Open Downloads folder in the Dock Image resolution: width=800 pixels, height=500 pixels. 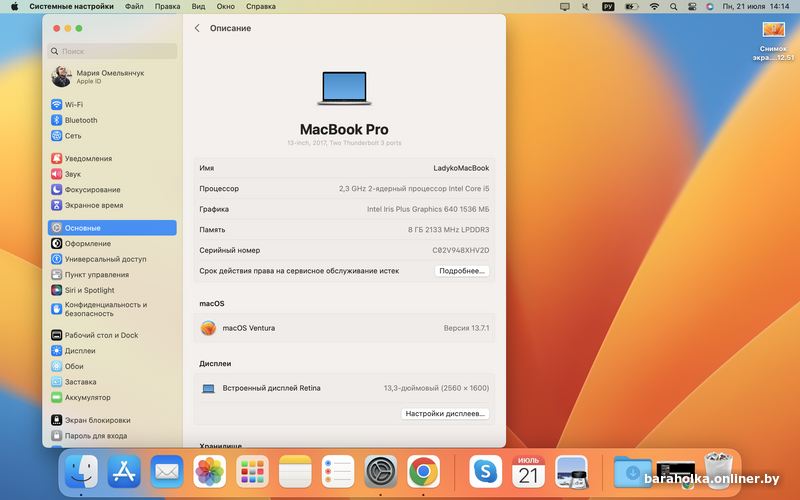[x=633, y=472]
